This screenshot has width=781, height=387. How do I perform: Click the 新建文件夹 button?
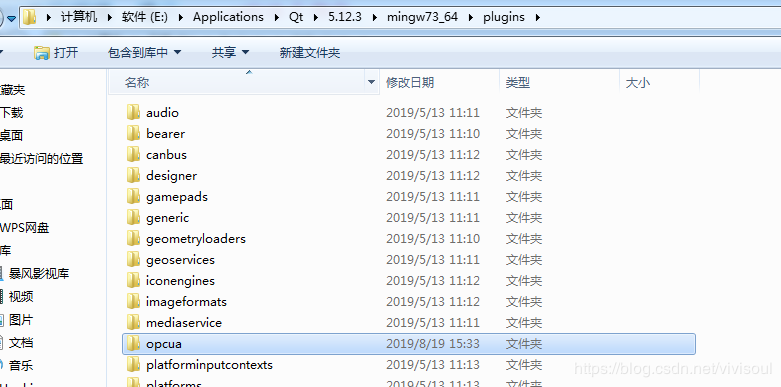[310, 52]
